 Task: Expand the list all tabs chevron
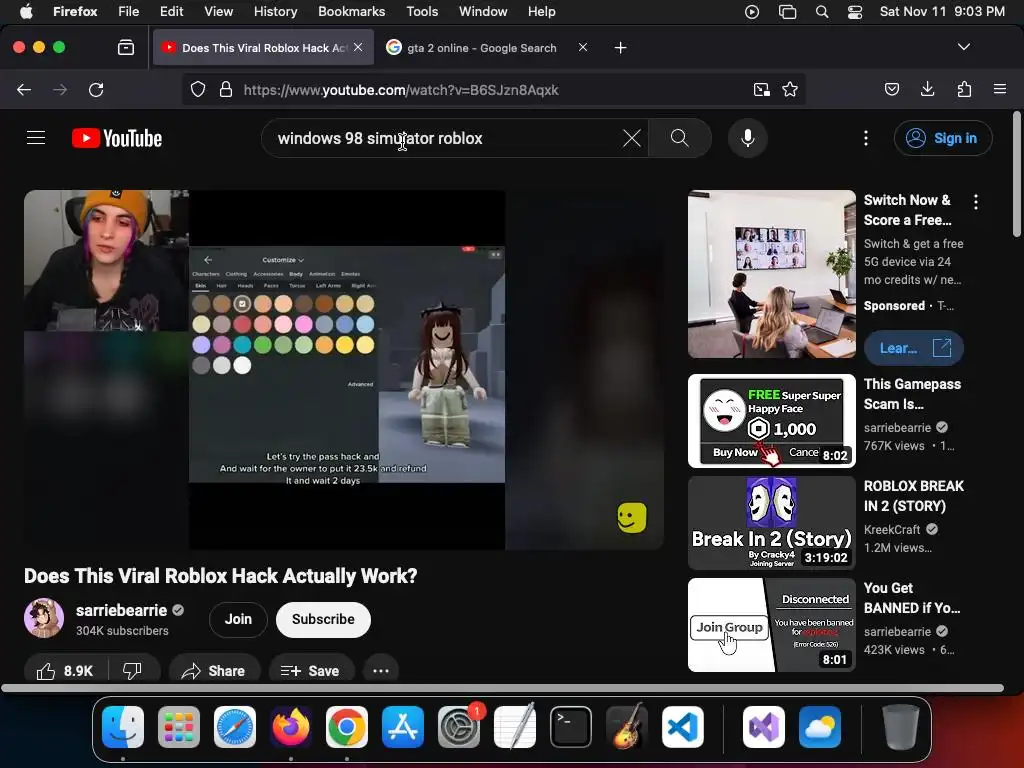click(964, 47)
